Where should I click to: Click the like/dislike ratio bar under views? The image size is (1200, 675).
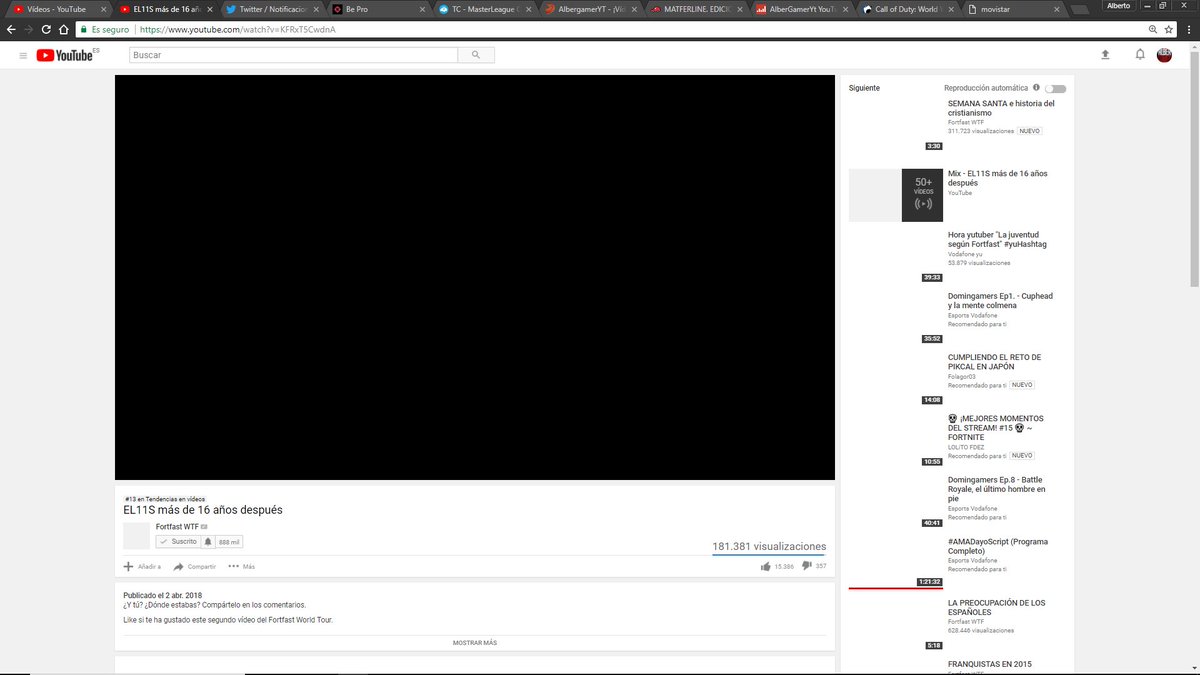coord(769,555)
